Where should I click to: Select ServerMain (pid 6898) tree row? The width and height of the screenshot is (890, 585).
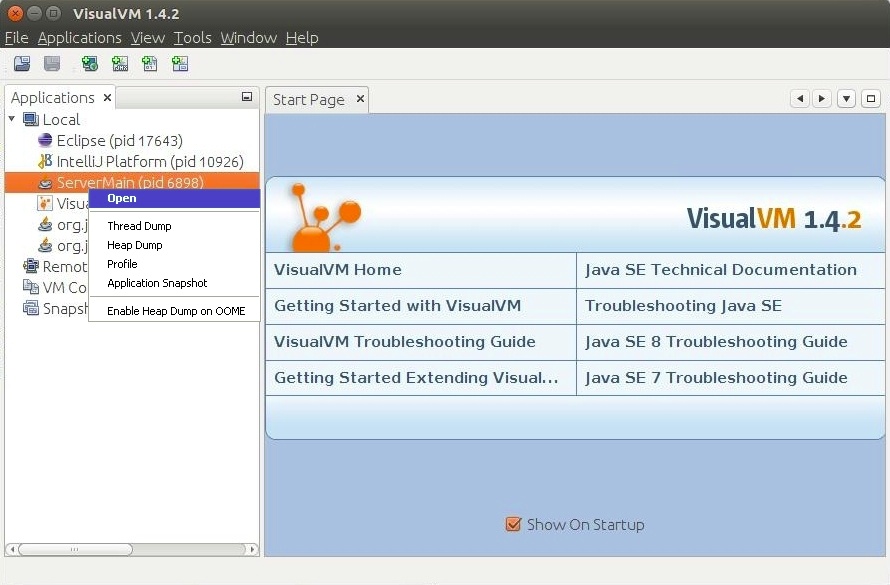coord(132,182)
